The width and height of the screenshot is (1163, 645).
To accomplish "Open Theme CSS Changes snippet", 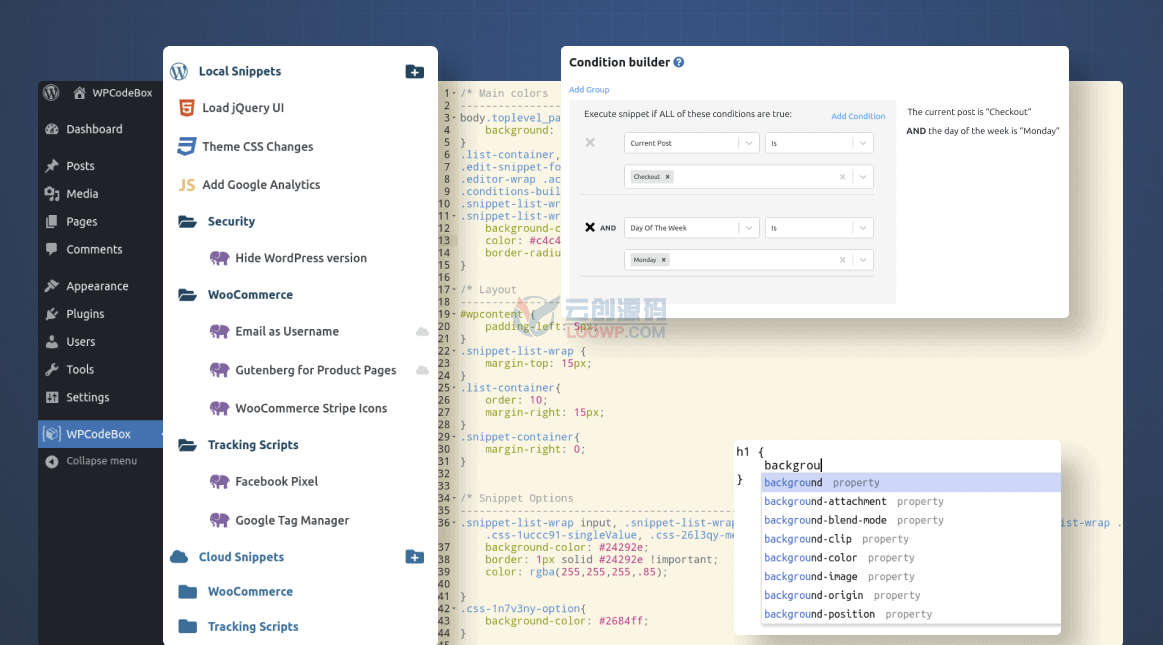I will (x=257, y=147).
